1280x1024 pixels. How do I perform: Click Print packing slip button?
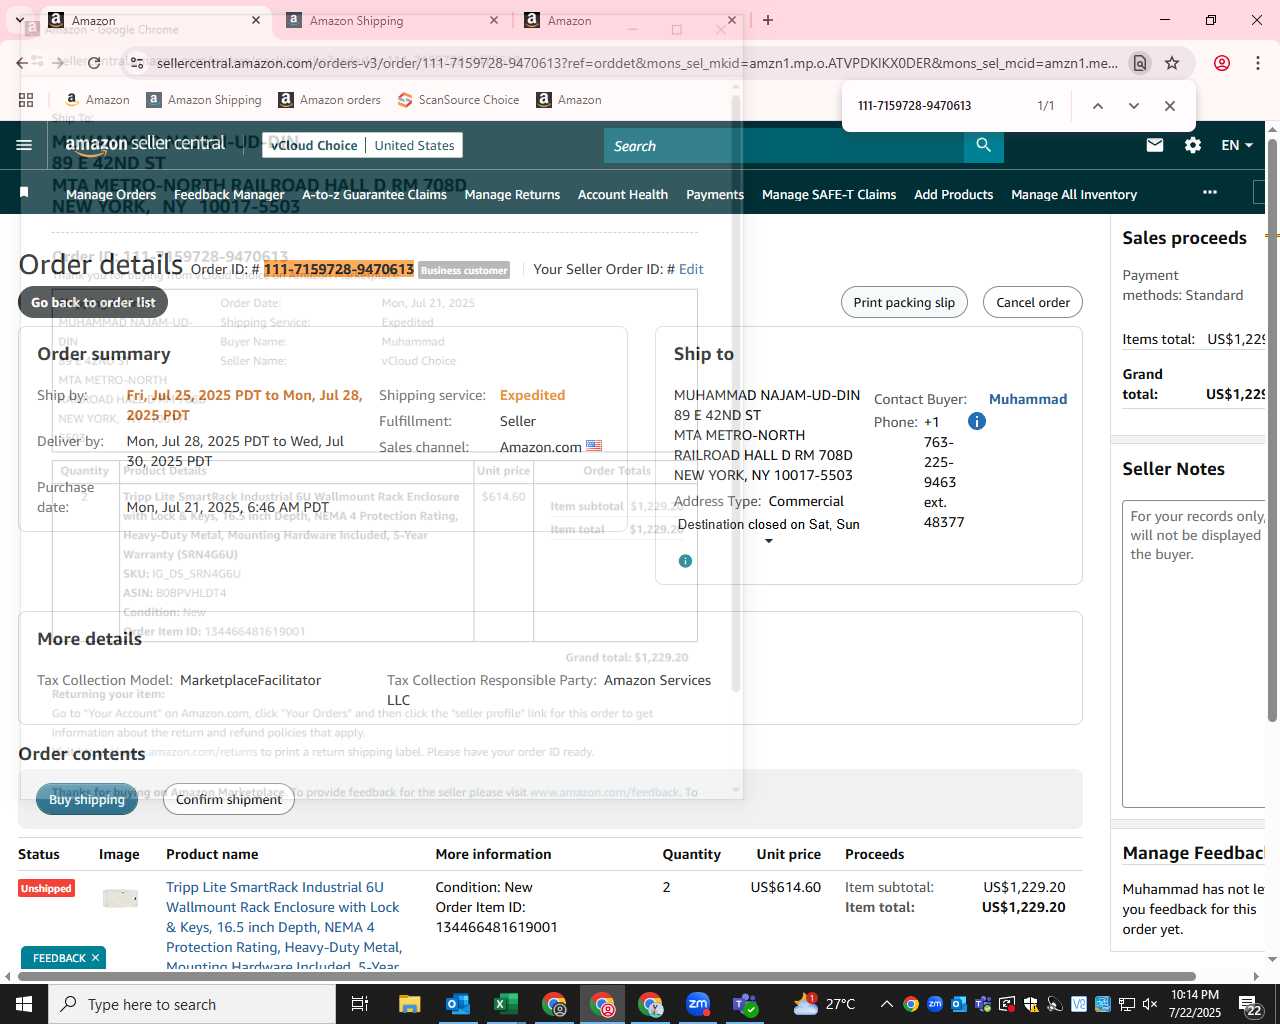(x=904, y=302)
